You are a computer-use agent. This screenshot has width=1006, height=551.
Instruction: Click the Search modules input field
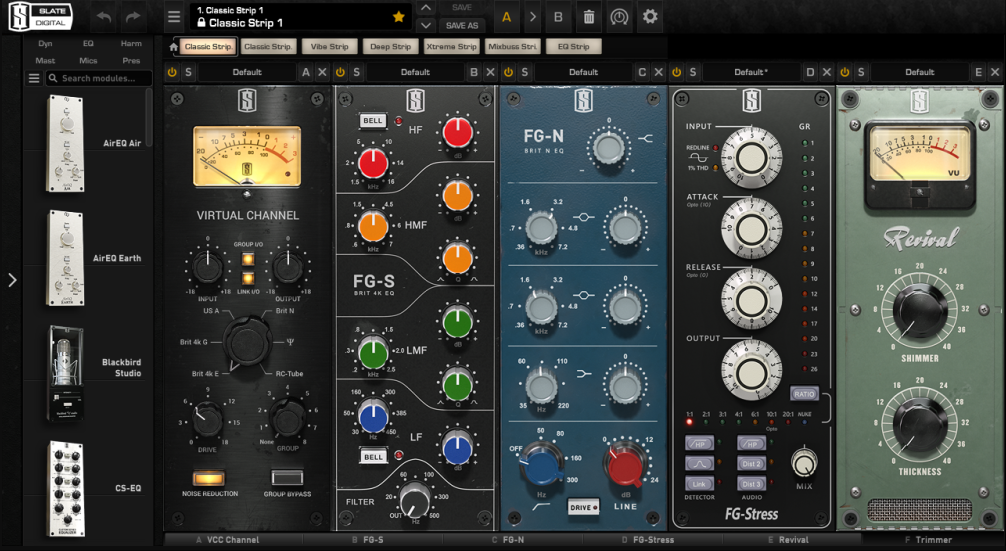pos(99,78)
